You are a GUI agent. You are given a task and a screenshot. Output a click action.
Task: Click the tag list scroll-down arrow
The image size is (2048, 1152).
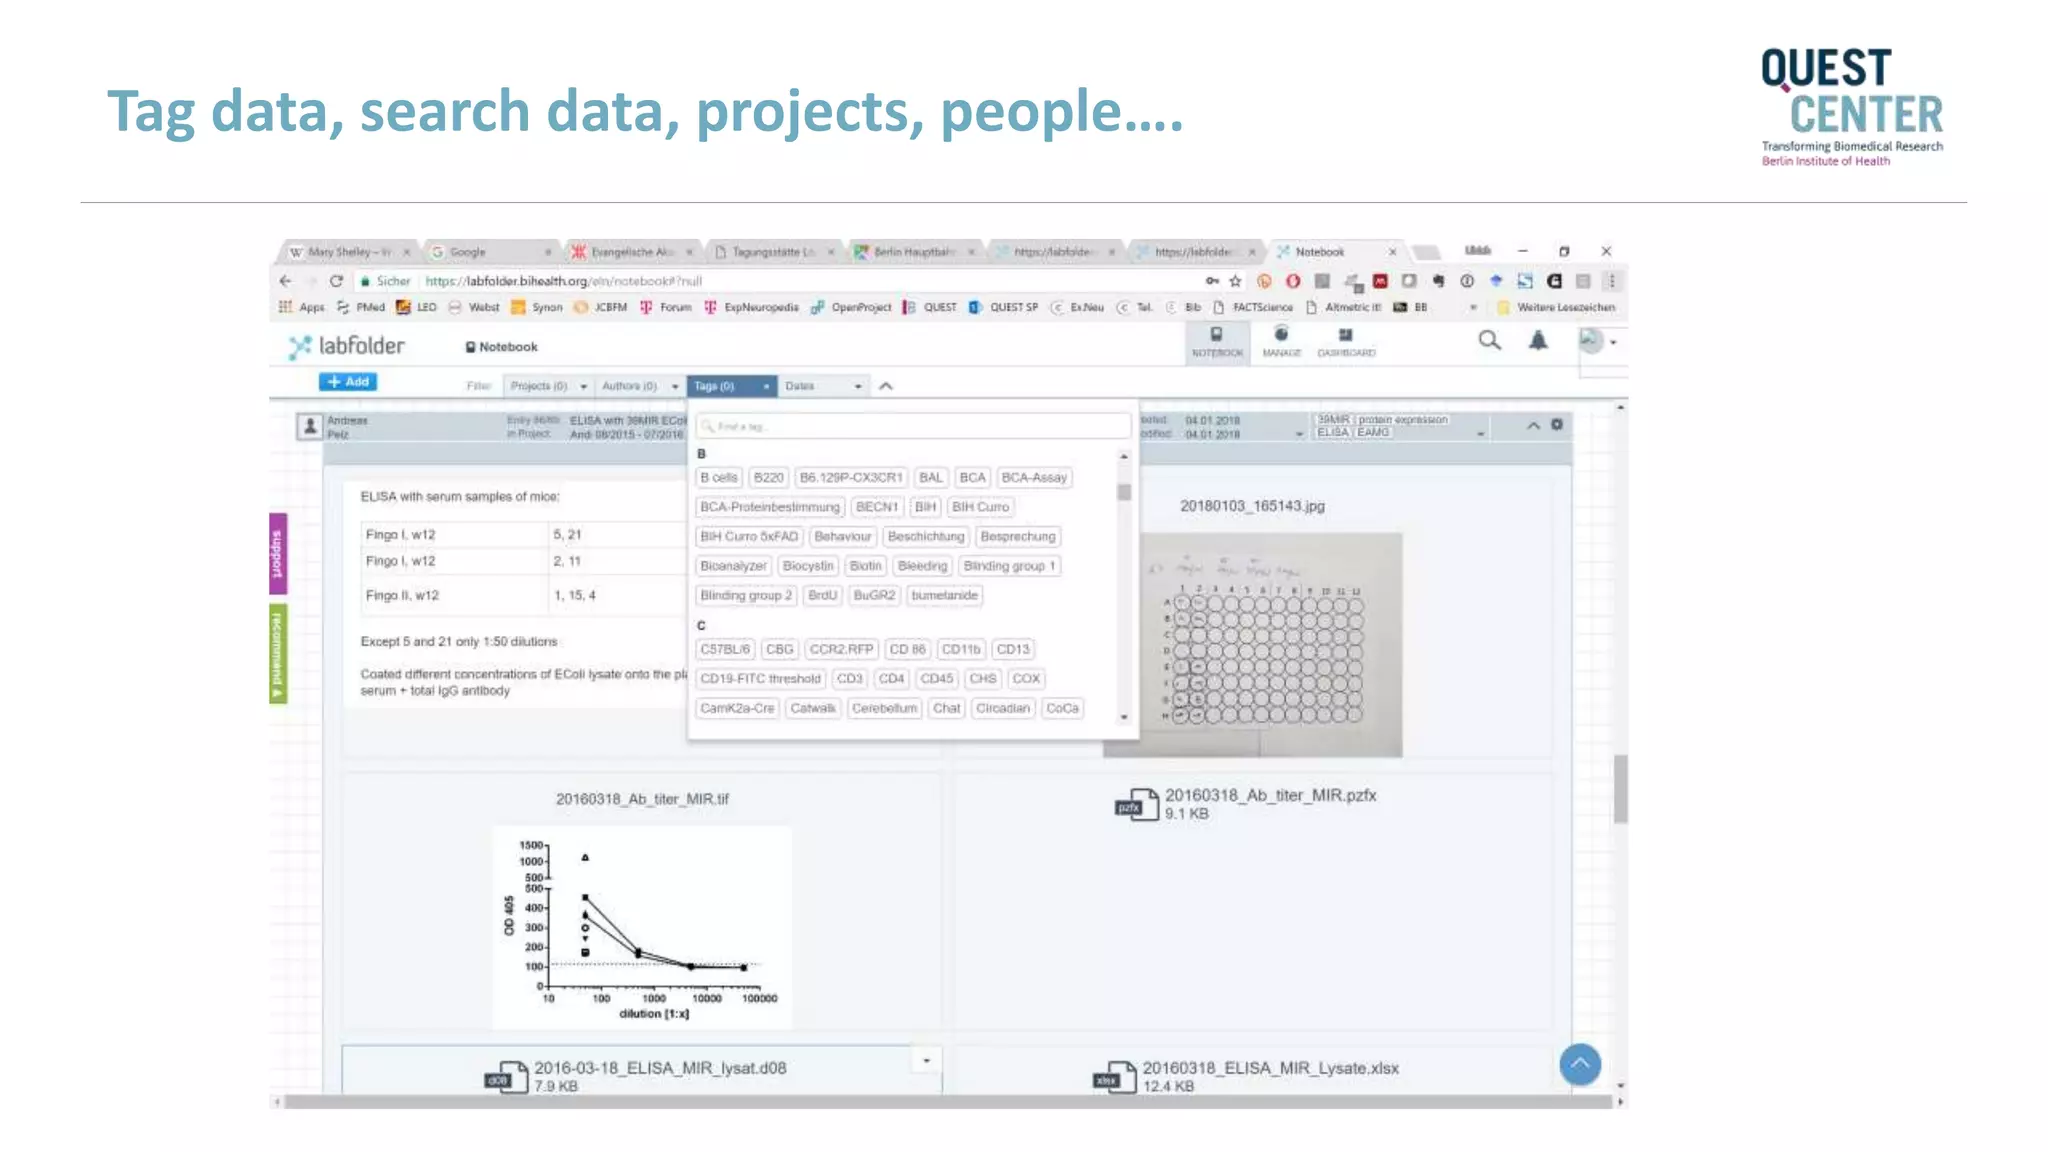[1124, 717]
